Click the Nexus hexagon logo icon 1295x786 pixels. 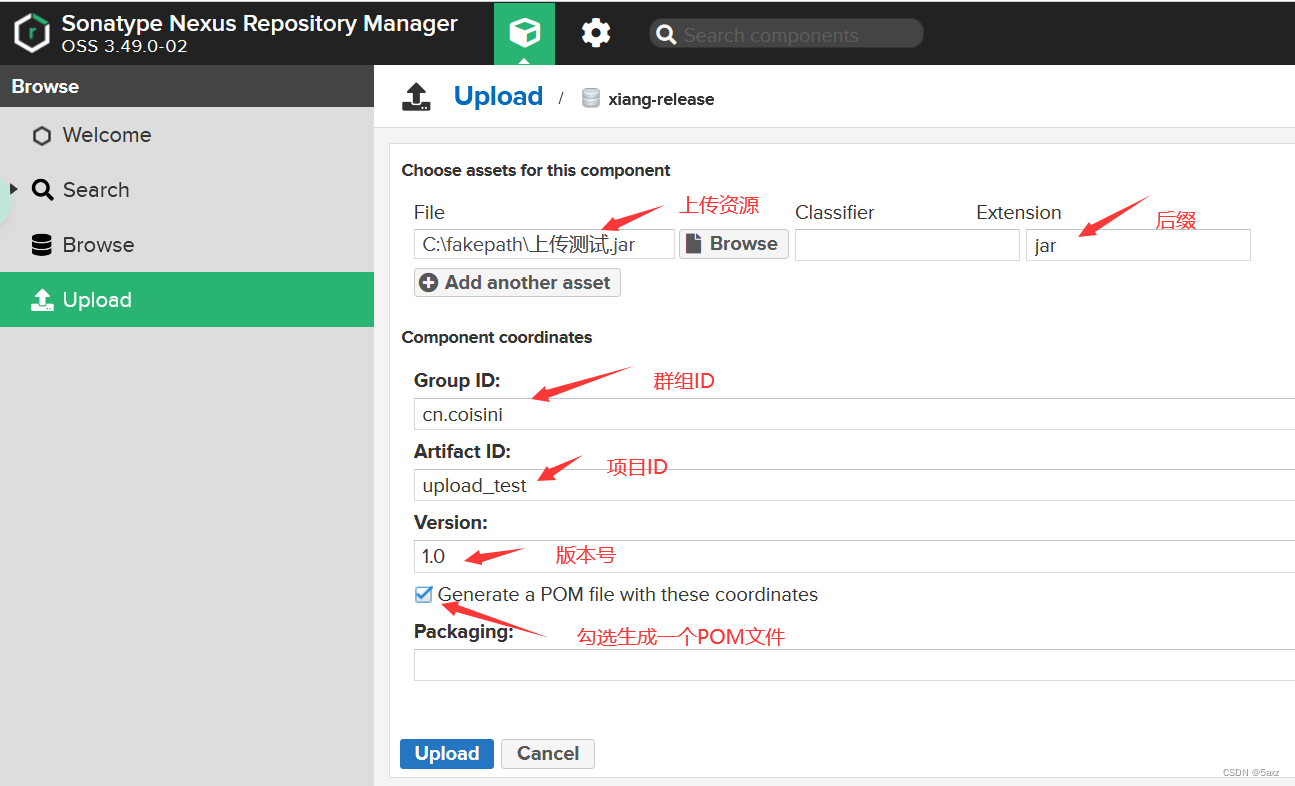tap(32, 33)
